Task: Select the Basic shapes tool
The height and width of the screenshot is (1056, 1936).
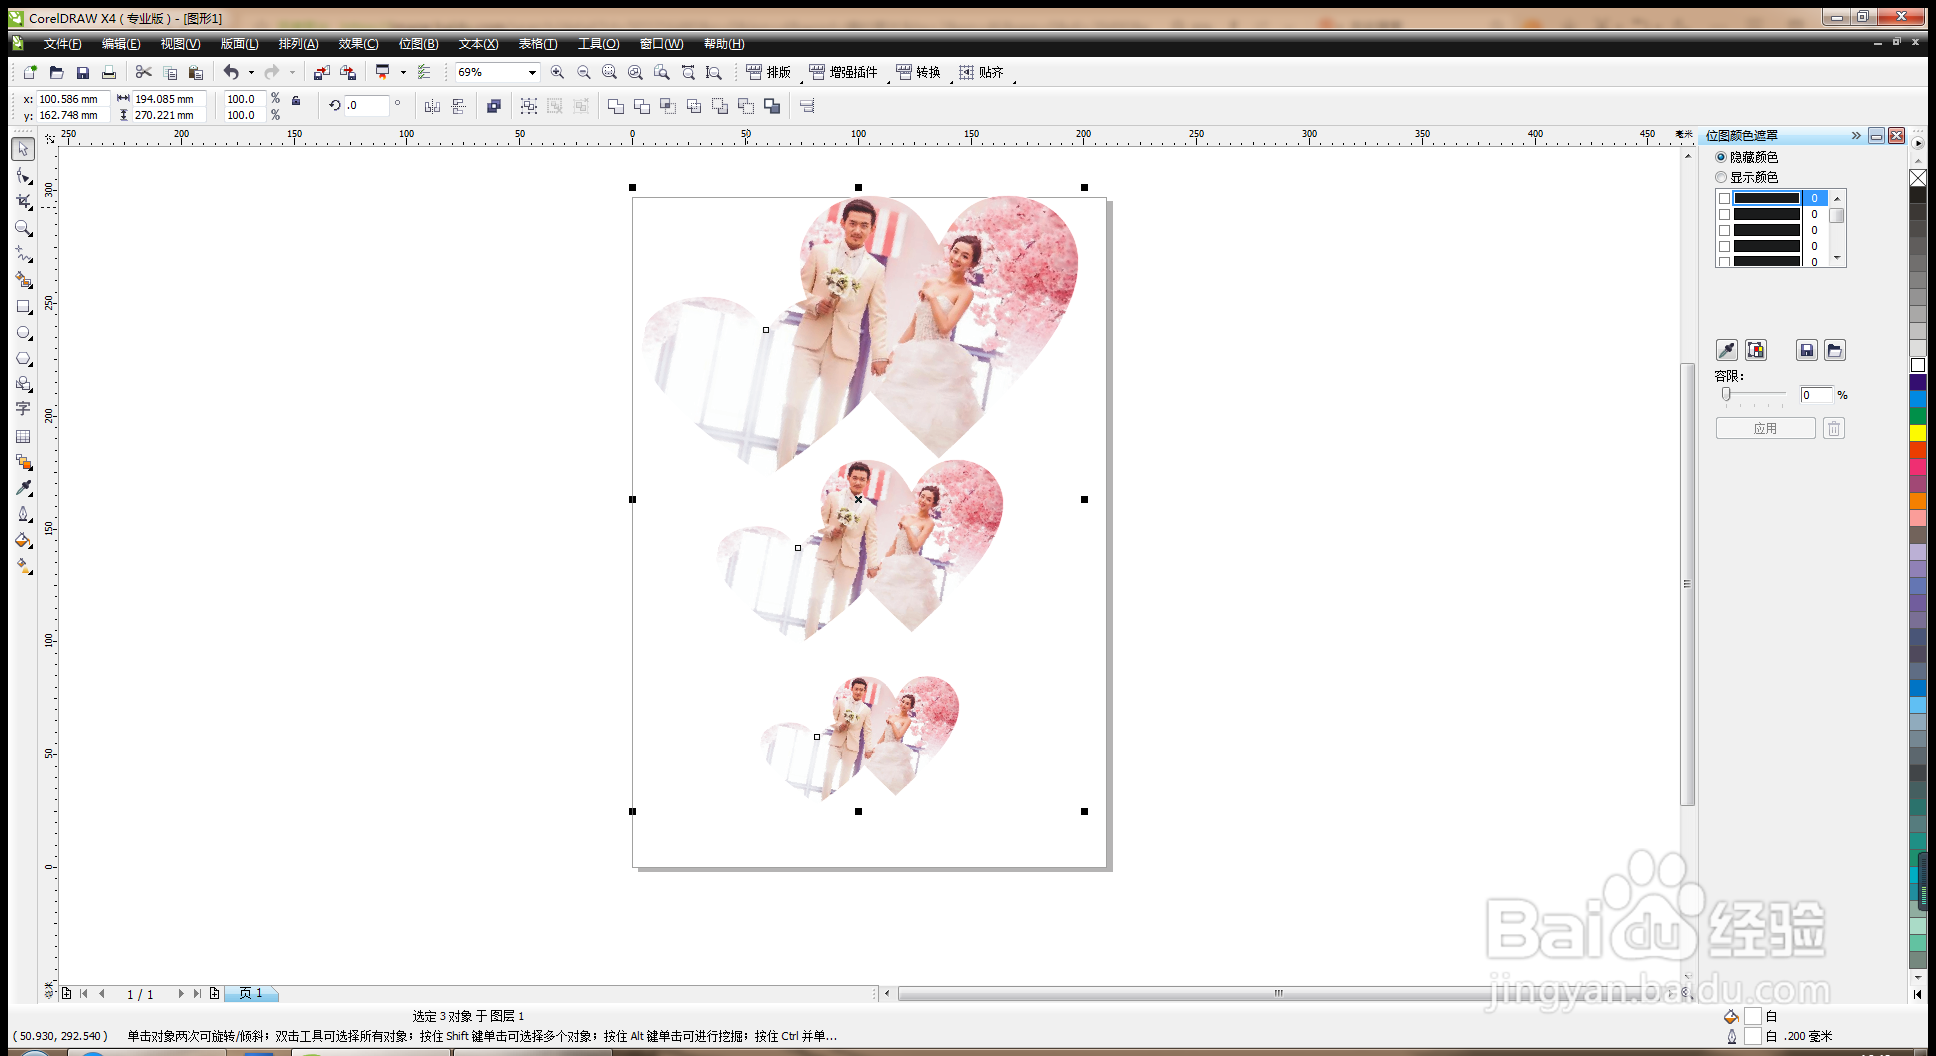Action: (23, 384)
